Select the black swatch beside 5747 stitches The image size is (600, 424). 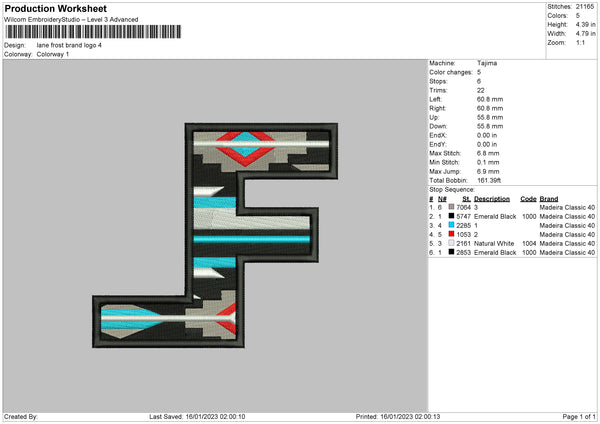point(451,216)
